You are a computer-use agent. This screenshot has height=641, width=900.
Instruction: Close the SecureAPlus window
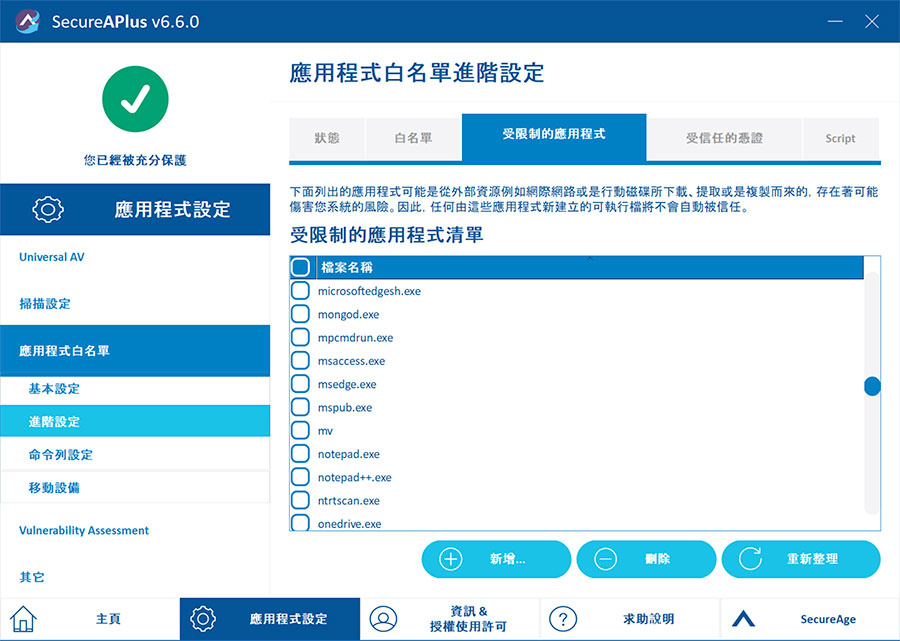point(872,21)
